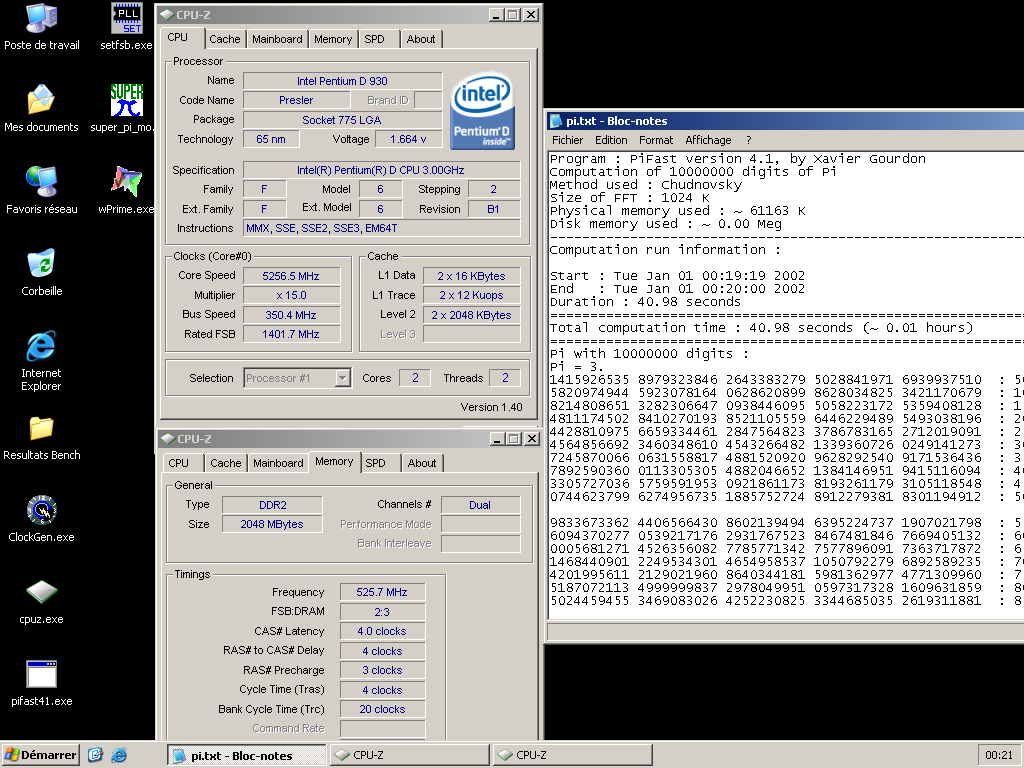Click top CPU-Z window title icon
Image resolution: width=1024 pixels, height=768 pixels.
[168, 14]
